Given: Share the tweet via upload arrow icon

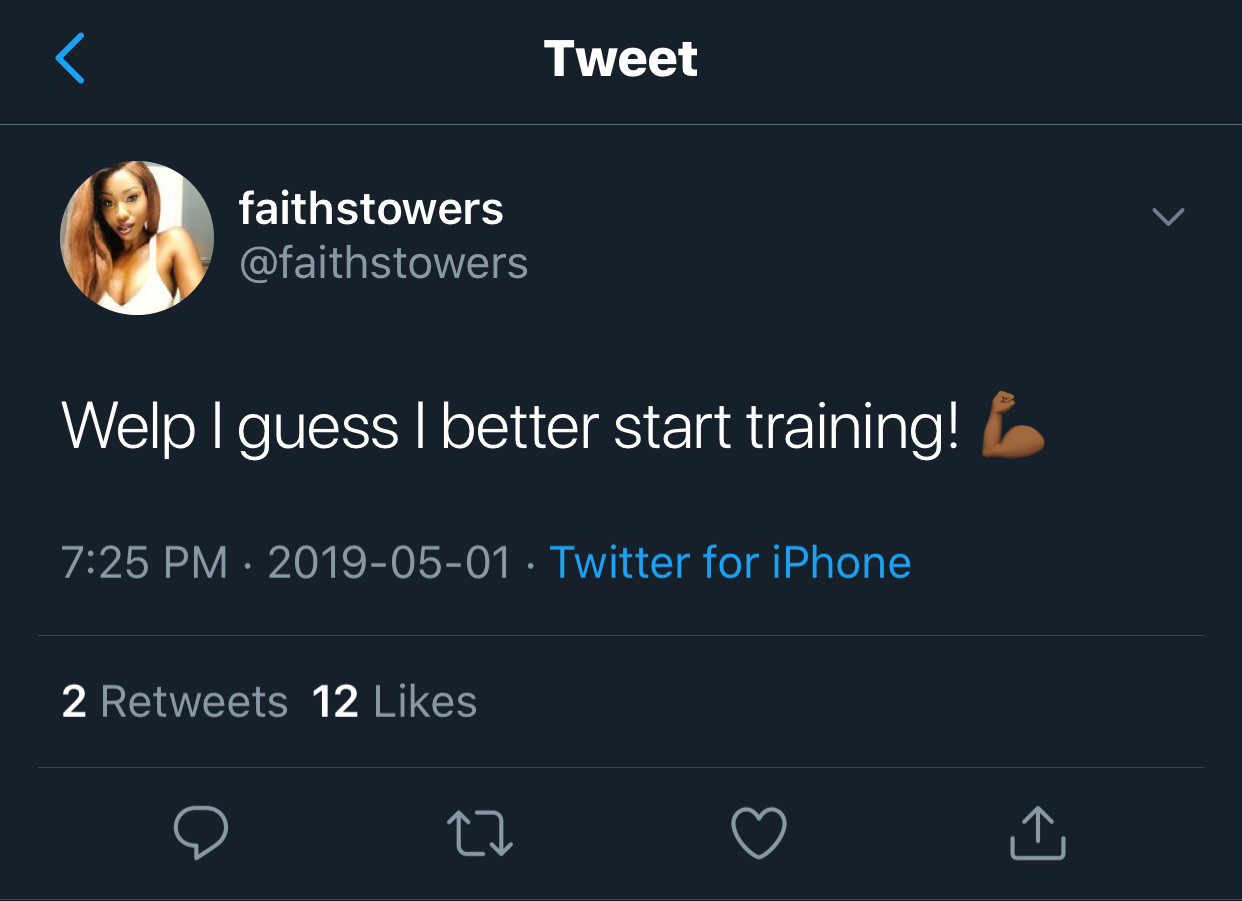Looking at the screenshot, I should [1037, 832].
